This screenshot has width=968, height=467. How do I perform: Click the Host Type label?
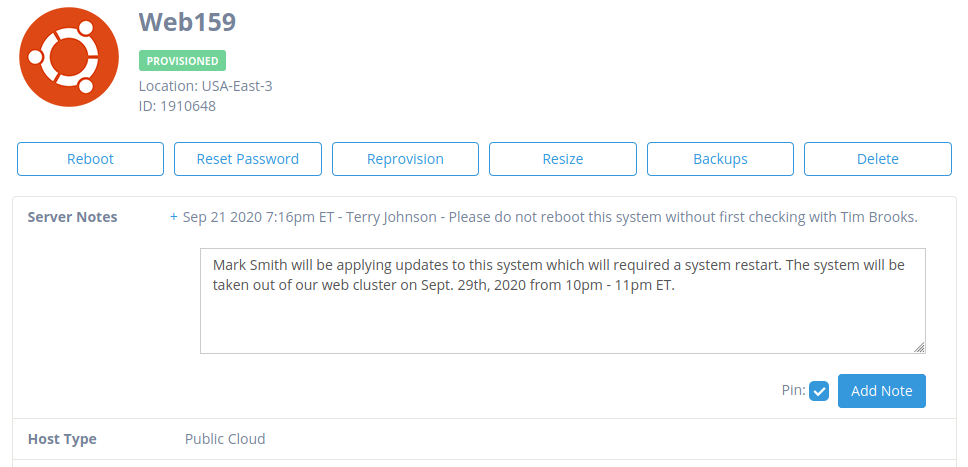click(x=62, y=439)
